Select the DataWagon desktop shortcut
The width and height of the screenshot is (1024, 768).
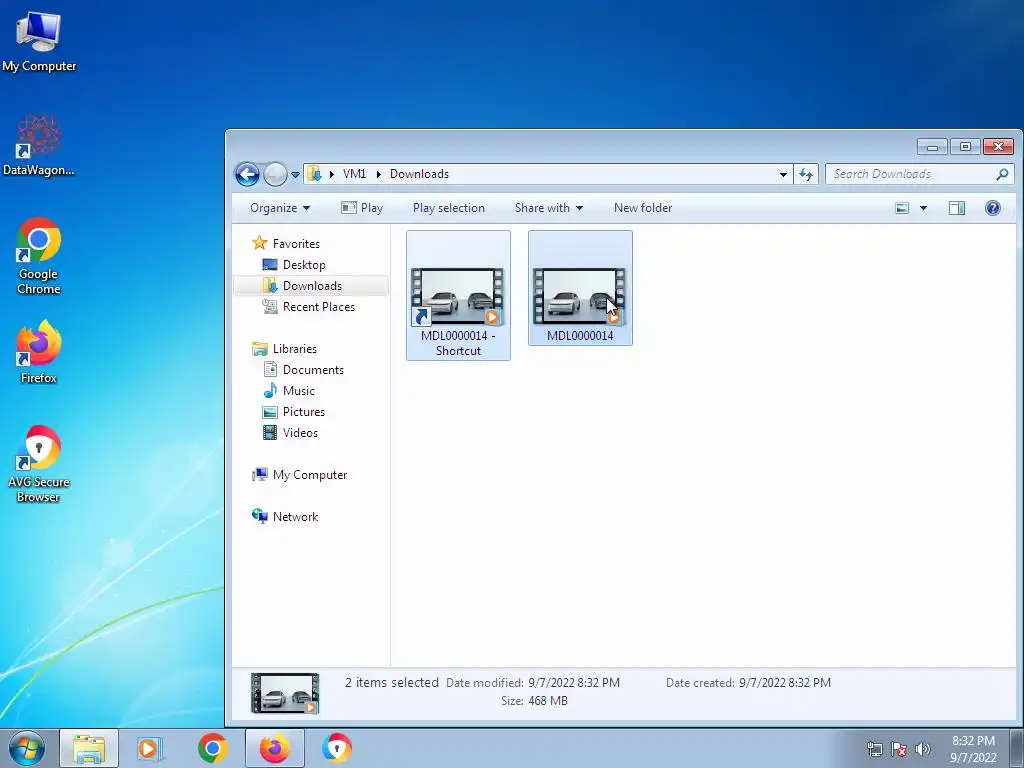coord(39,145)
